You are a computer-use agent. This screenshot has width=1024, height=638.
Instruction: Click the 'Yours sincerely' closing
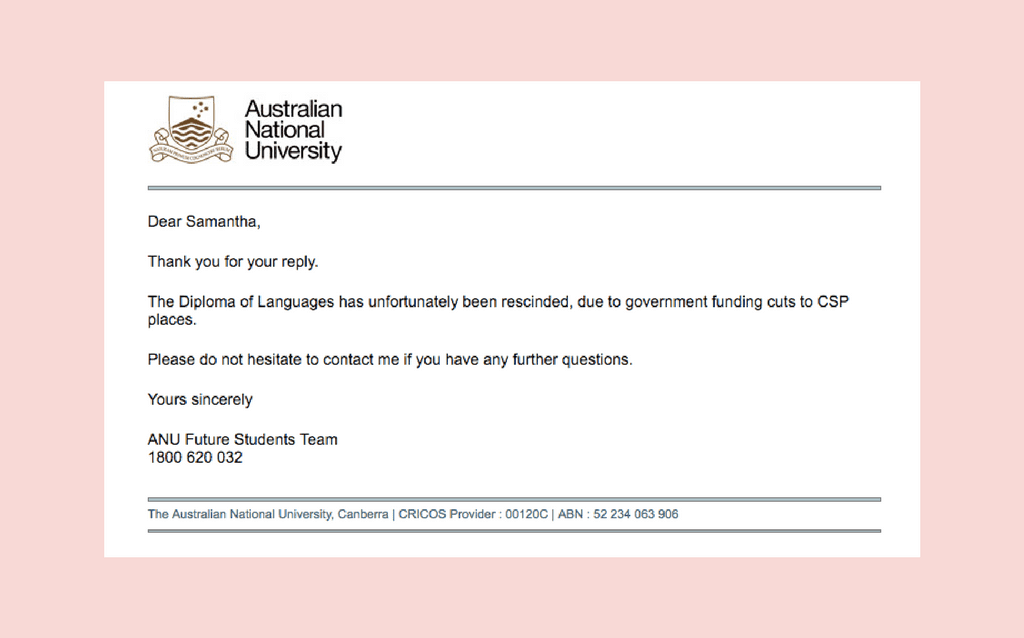(x=200, y=400)
